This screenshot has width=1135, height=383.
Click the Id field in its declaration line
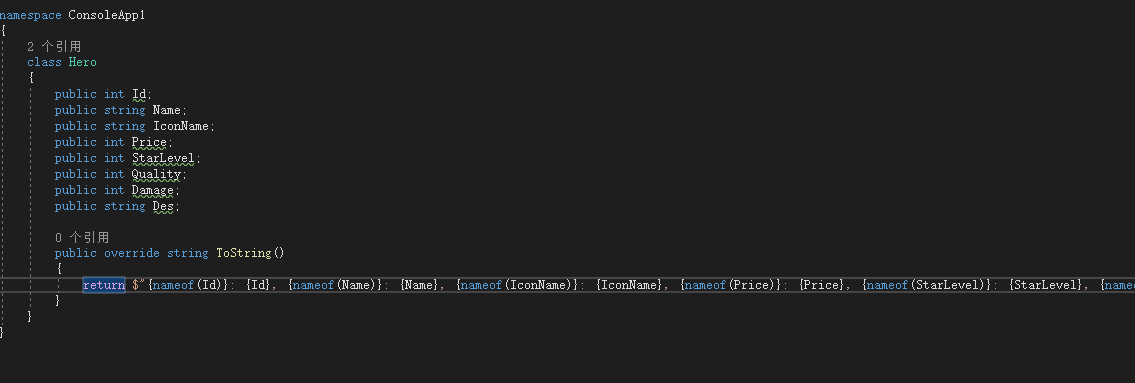coord(140,94)
